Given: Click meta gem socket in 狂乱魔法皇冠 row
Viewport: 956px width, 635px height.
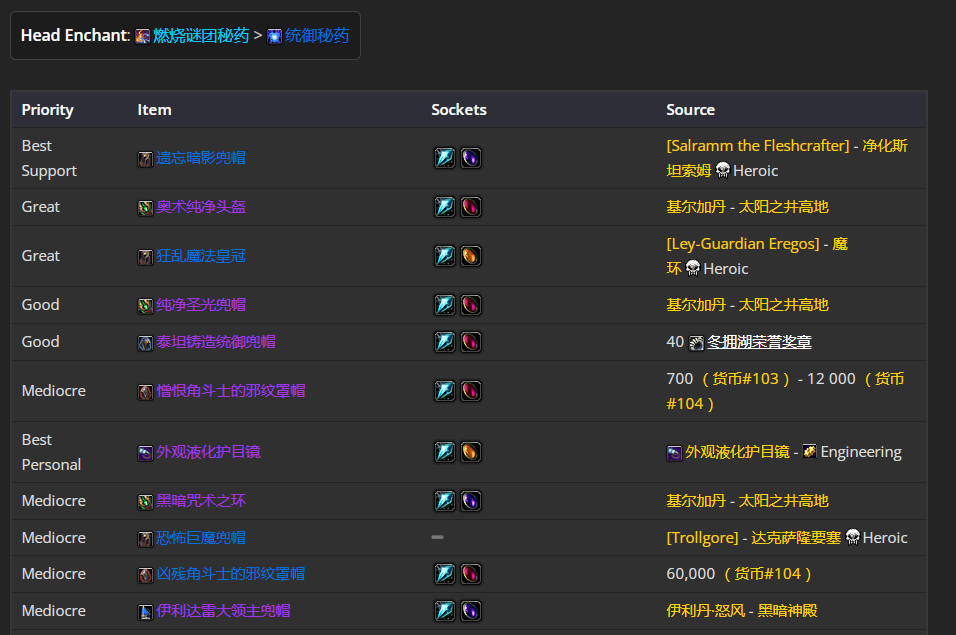Looking at the screenshot, I should [x=445, y=256].
